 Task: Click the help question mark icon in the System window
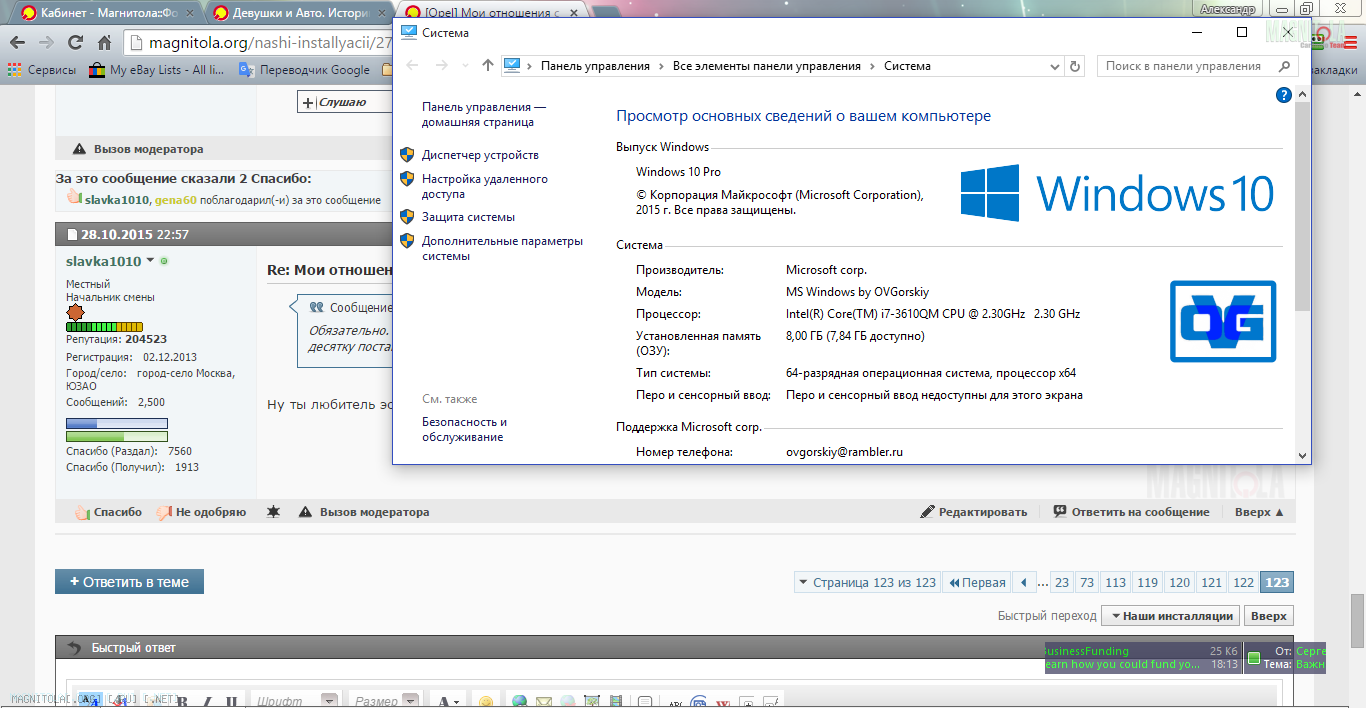tap(1284, 95)
